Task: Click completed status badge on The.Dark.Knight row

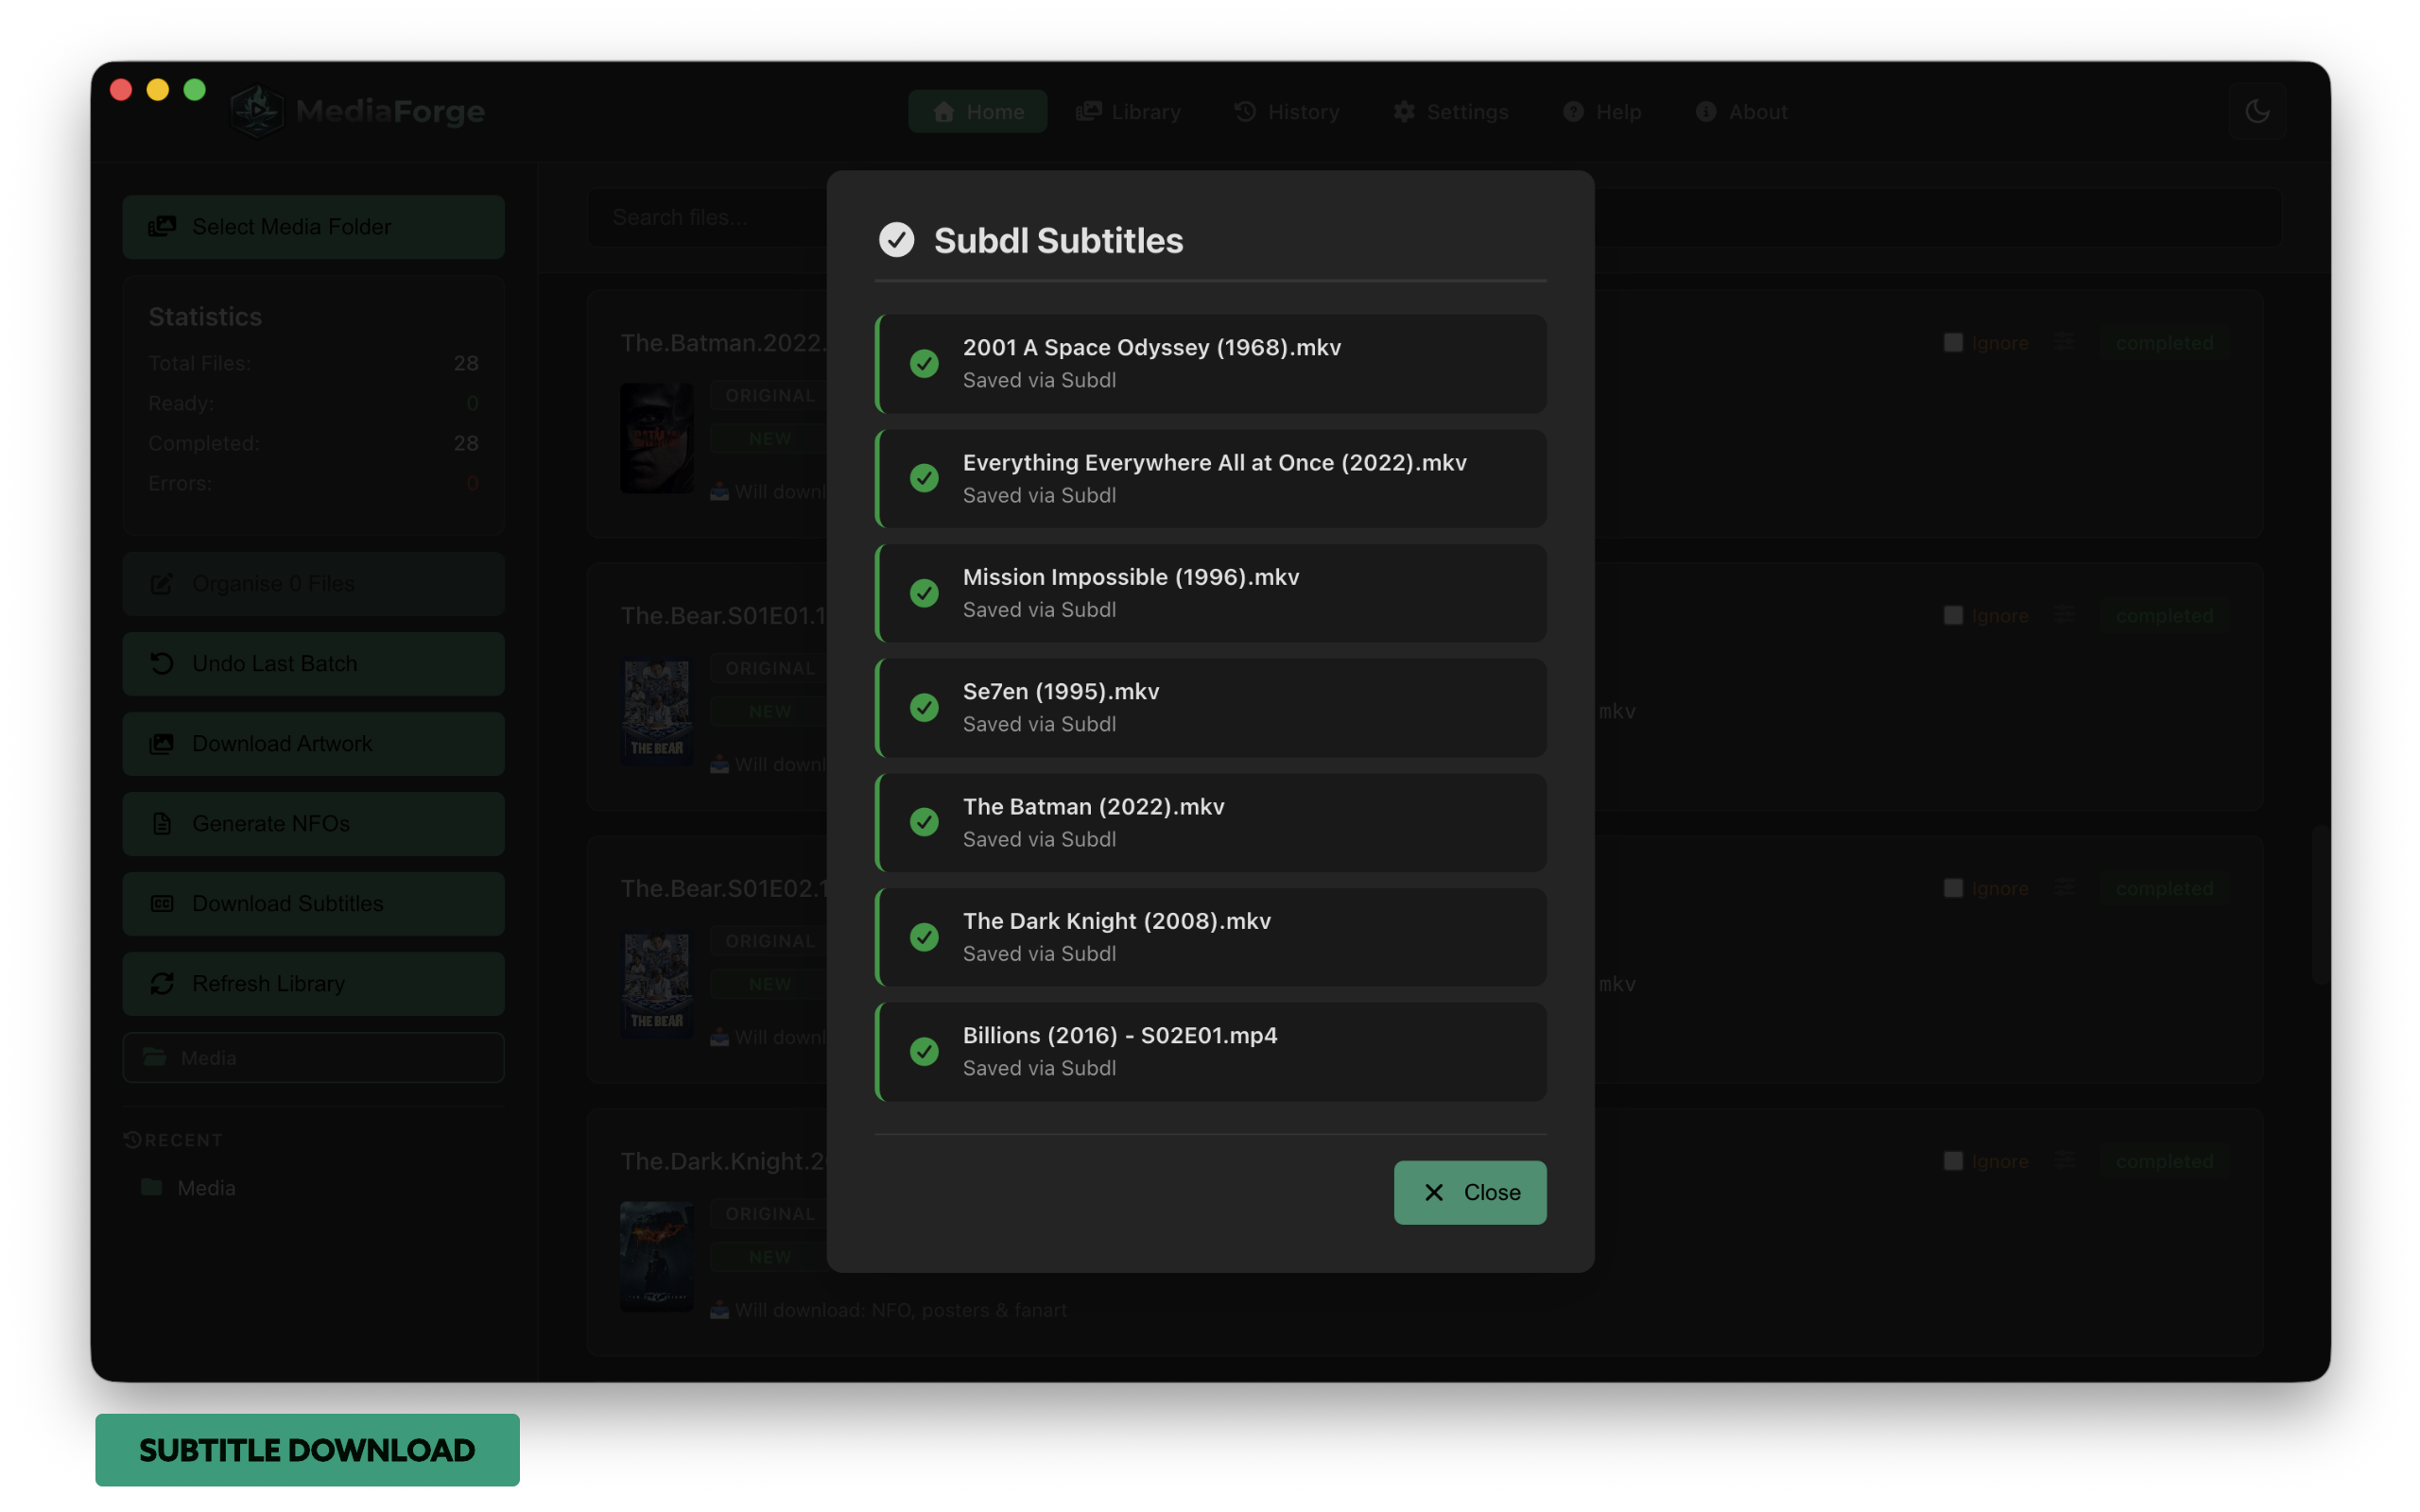Action: point(2163,1161)
